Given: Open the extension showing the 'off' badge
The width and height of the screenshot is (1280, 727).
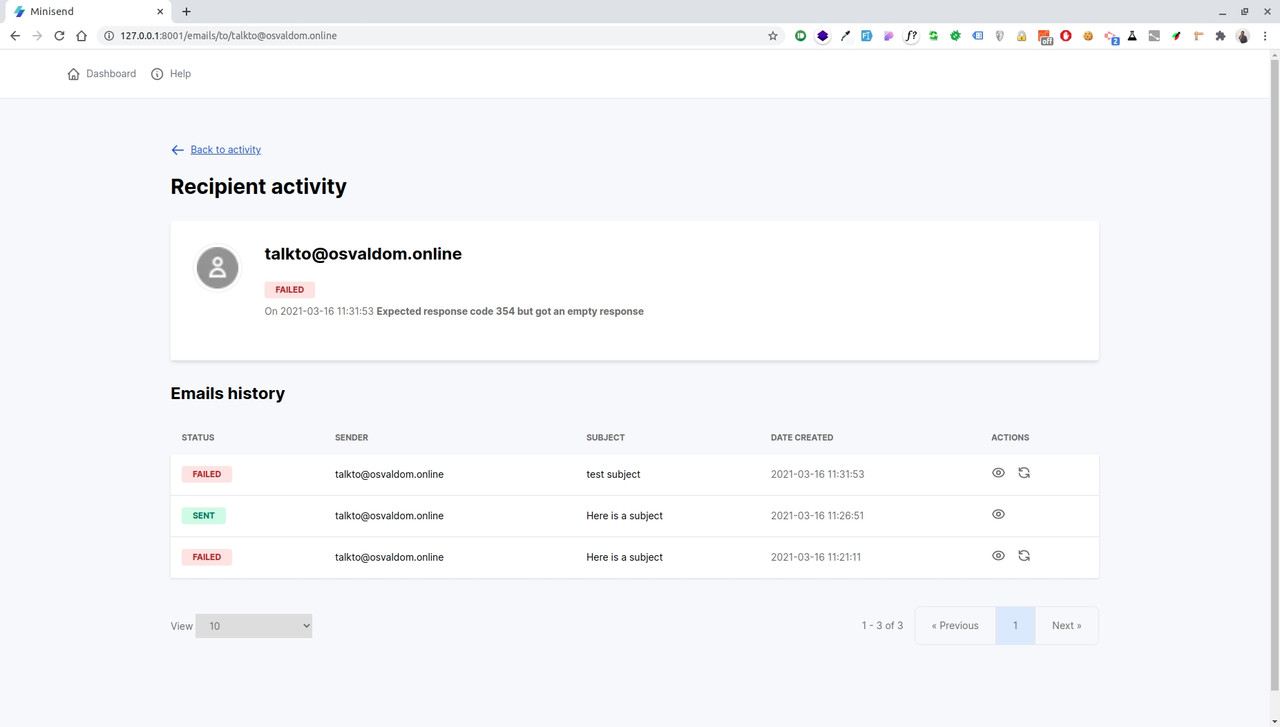Looking at the screenshot, I should pyautogui.click(x=1044, y=36).
